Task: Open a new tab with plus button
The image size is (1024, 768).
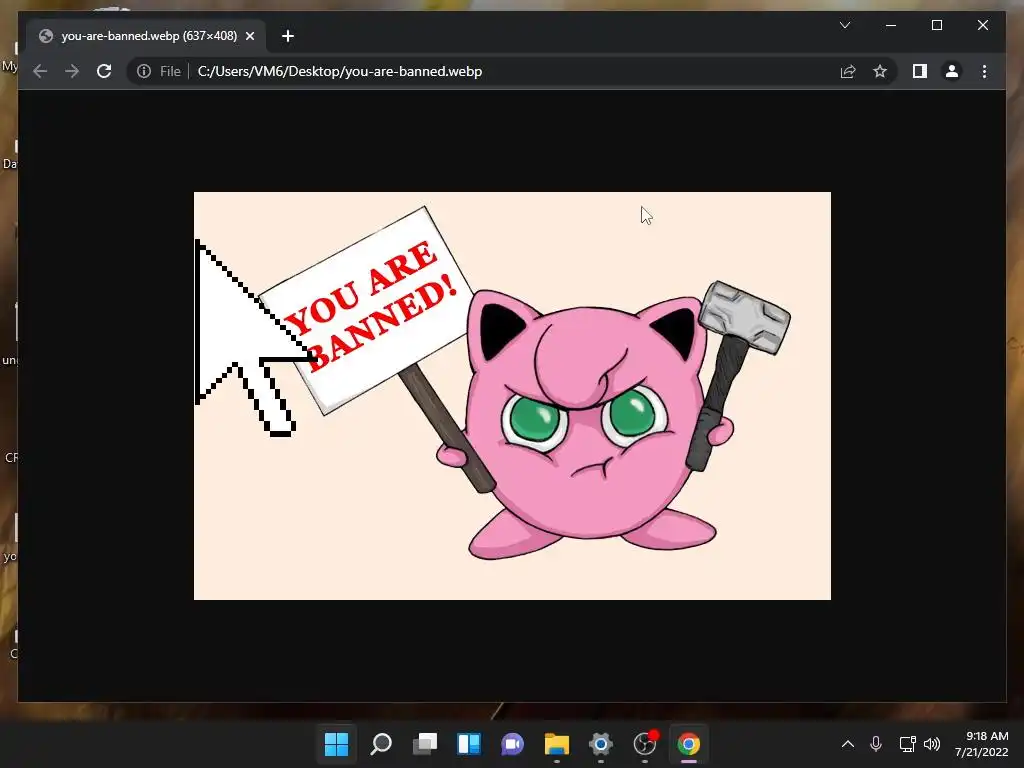Action: [x=287, y=36]
